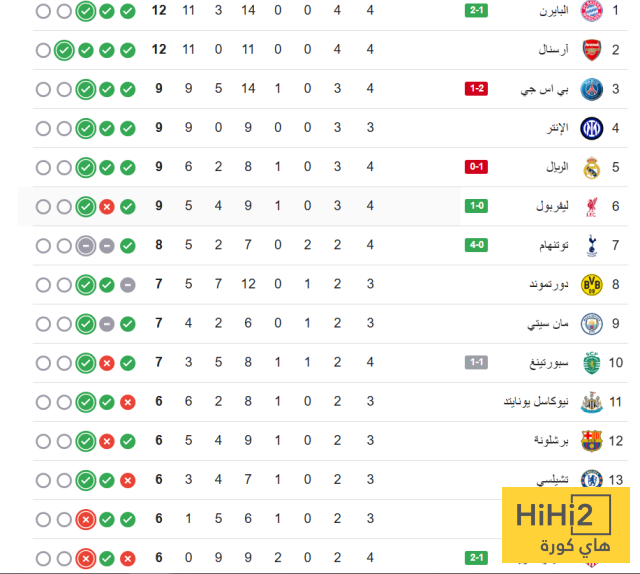Select the Inter Milan crest

tap(592, 128)
